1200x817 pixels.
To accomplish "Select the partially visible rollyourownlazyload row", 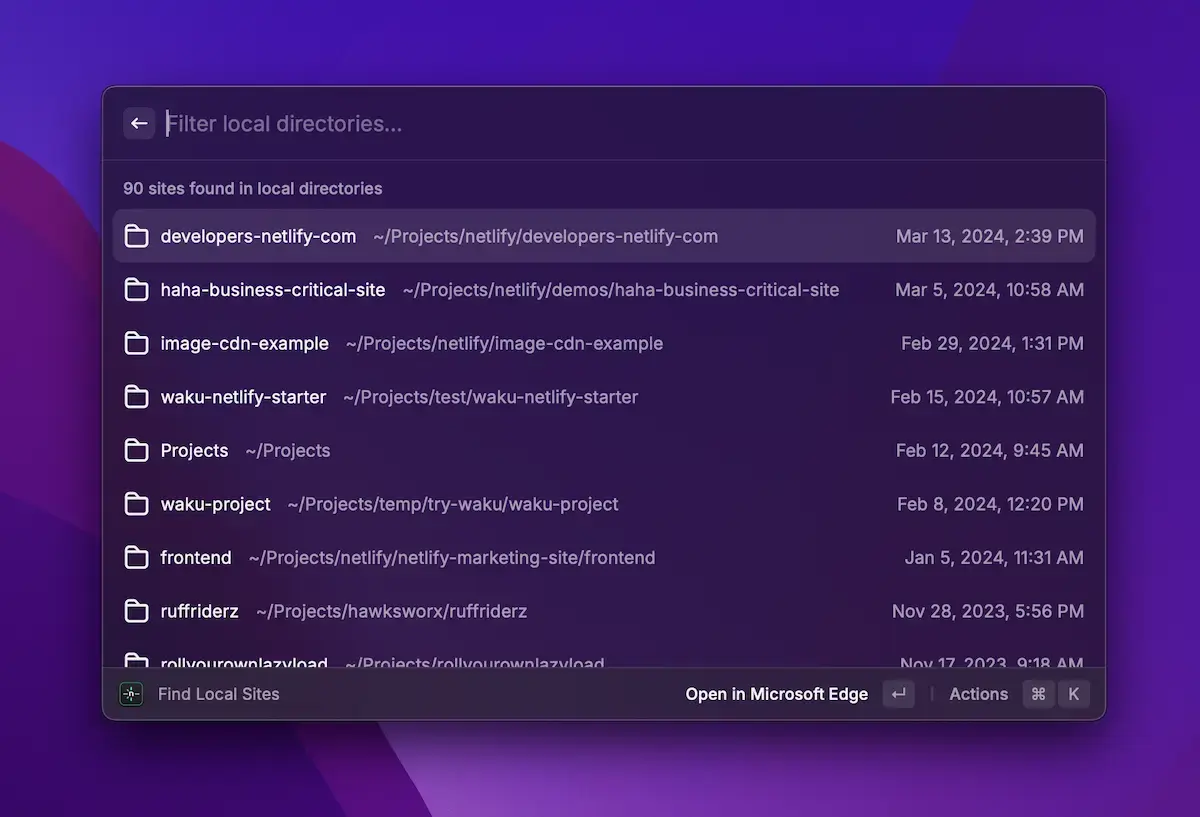I will tap(600, 660).
